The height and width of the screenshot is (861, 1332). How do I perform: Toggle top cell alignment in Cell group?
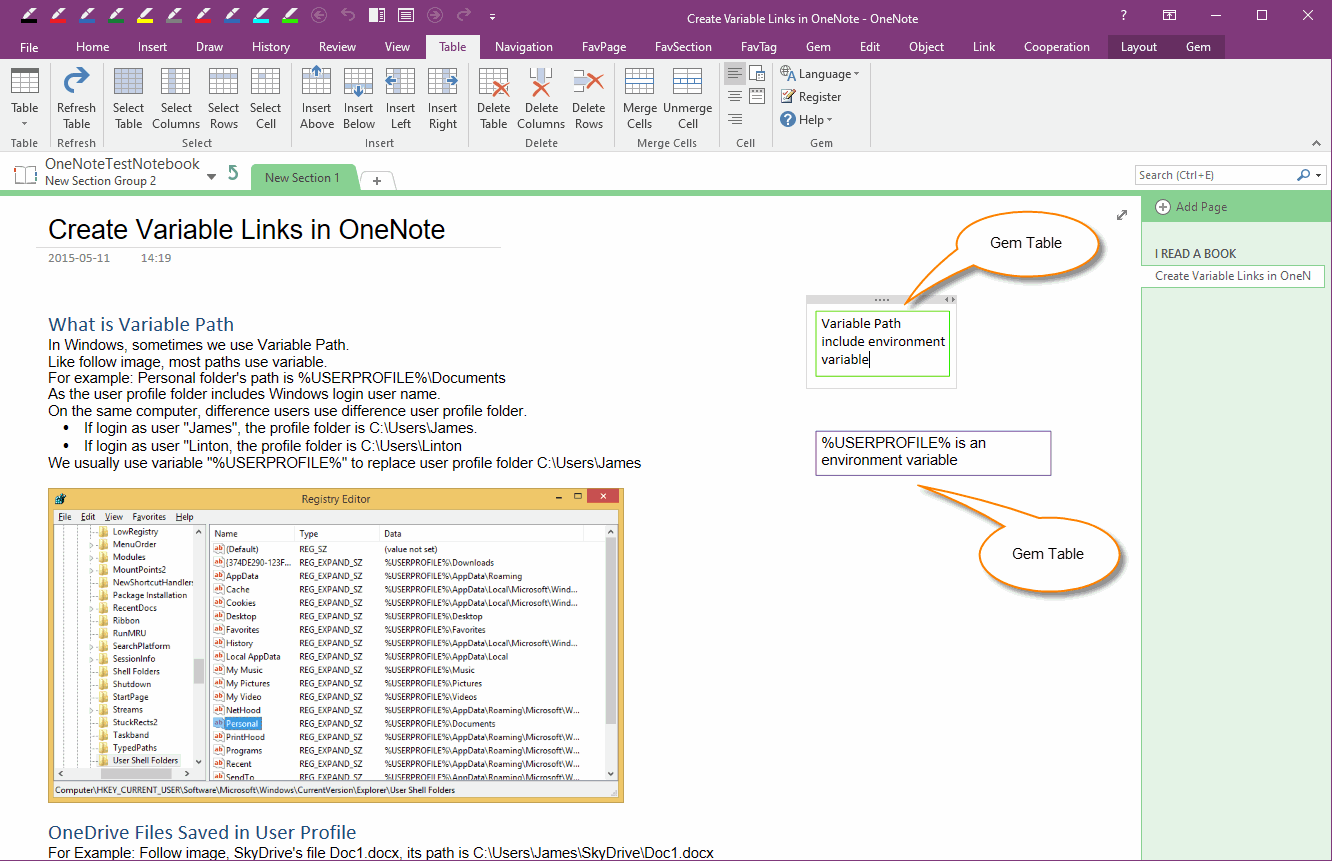[733, 71]
